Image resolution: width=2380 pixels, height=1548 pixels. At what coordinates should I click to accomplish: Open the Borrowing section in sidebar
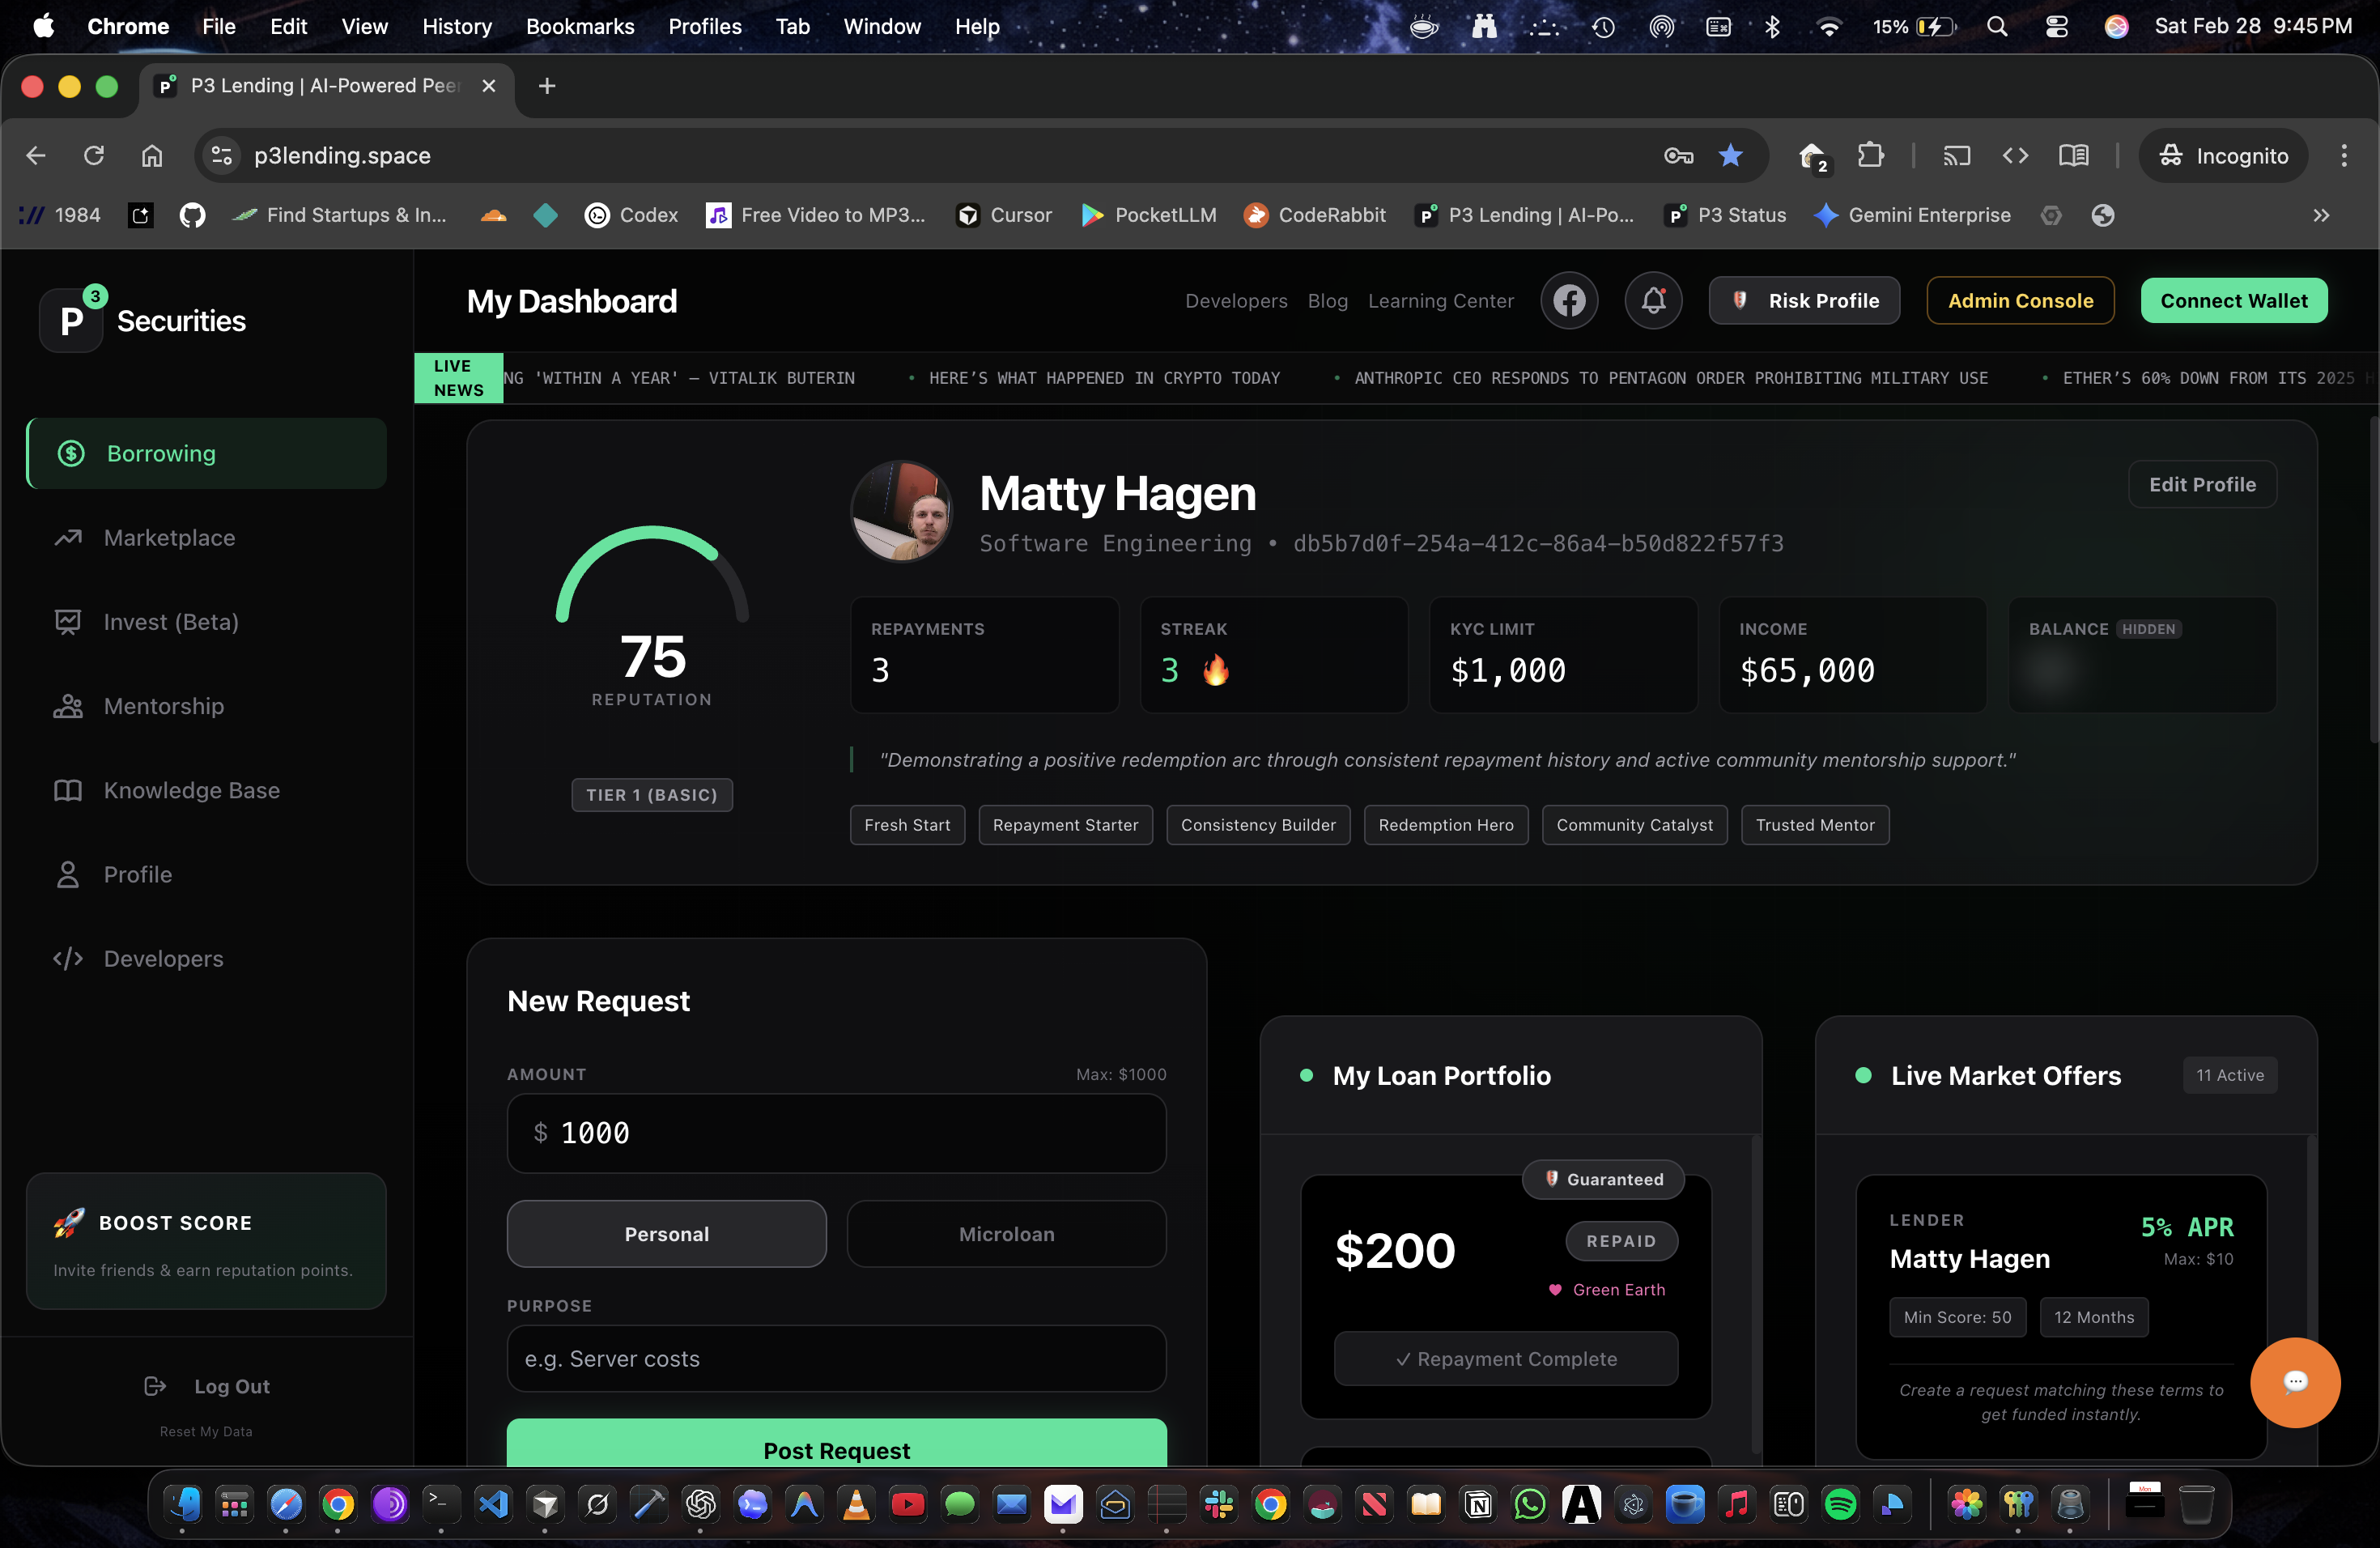point(160,453)
